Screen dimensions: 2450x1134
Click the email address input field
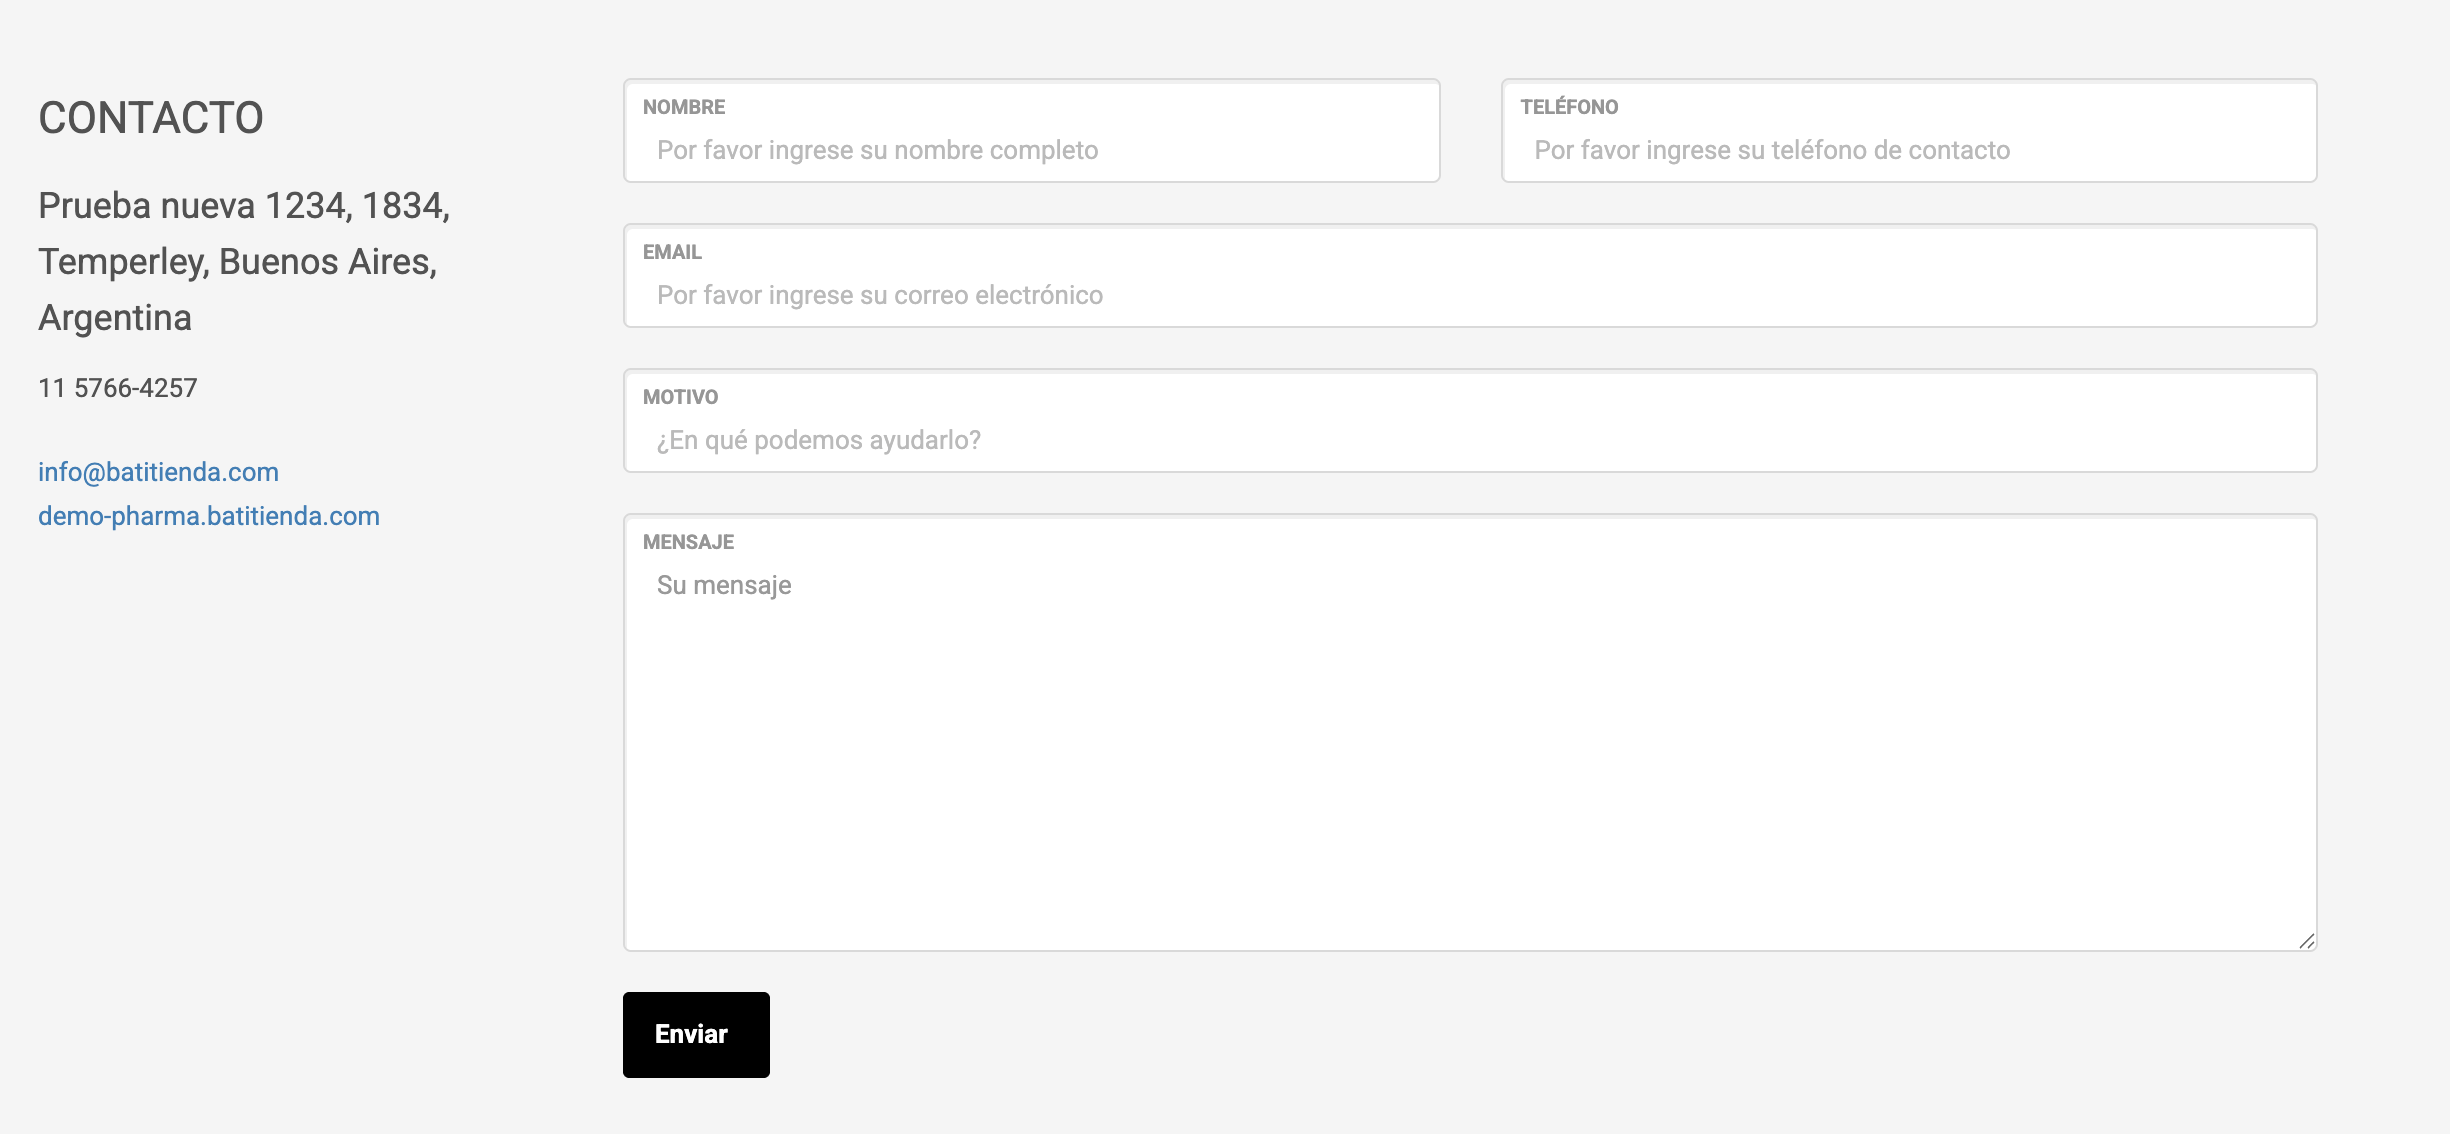click(x=1468, y=295)
